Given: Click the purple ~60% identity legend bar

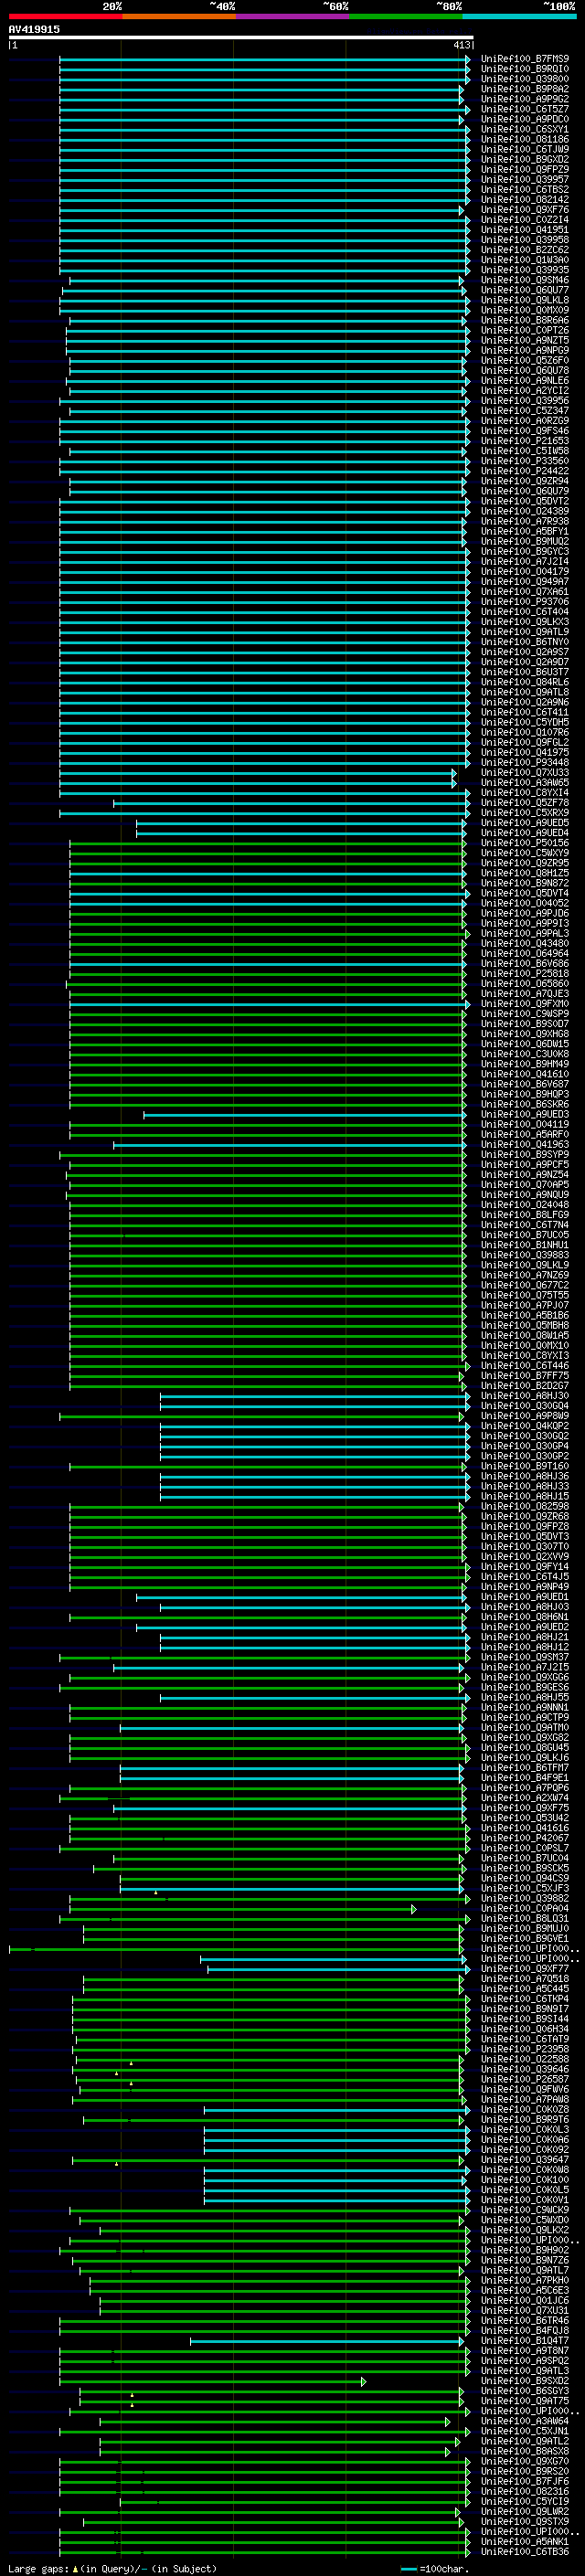Looking at the screenshot, I should [x=293, y=16].
